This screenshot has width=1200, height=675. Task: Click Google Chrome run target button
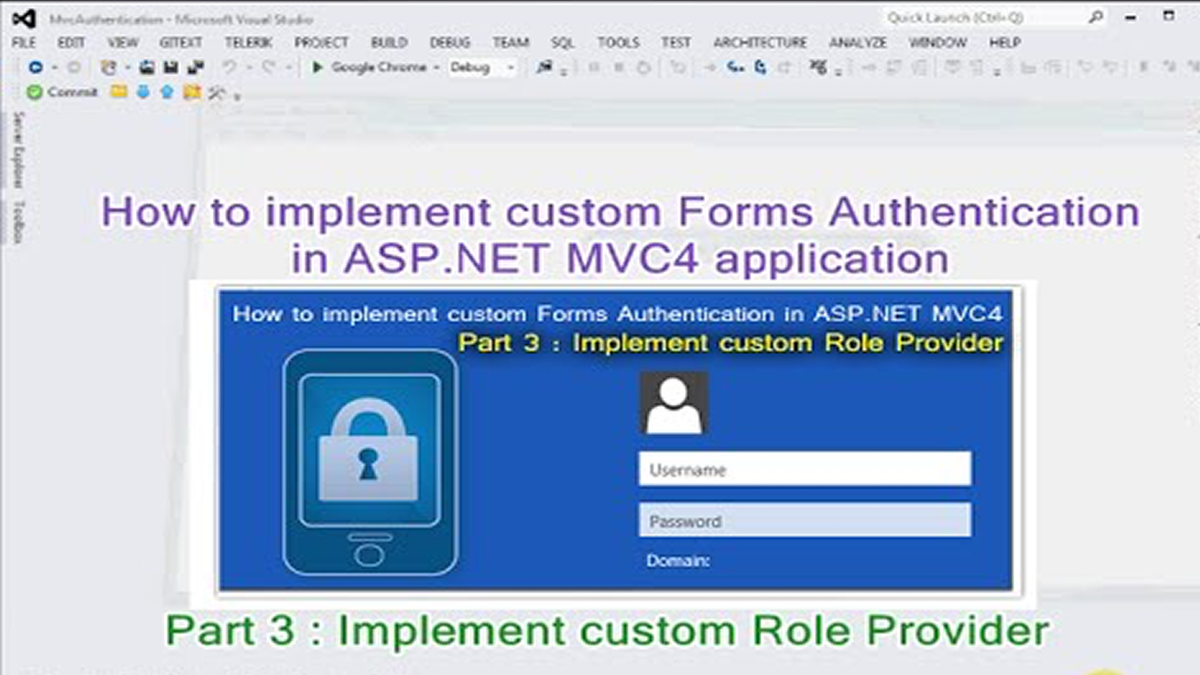coord(379,67)
